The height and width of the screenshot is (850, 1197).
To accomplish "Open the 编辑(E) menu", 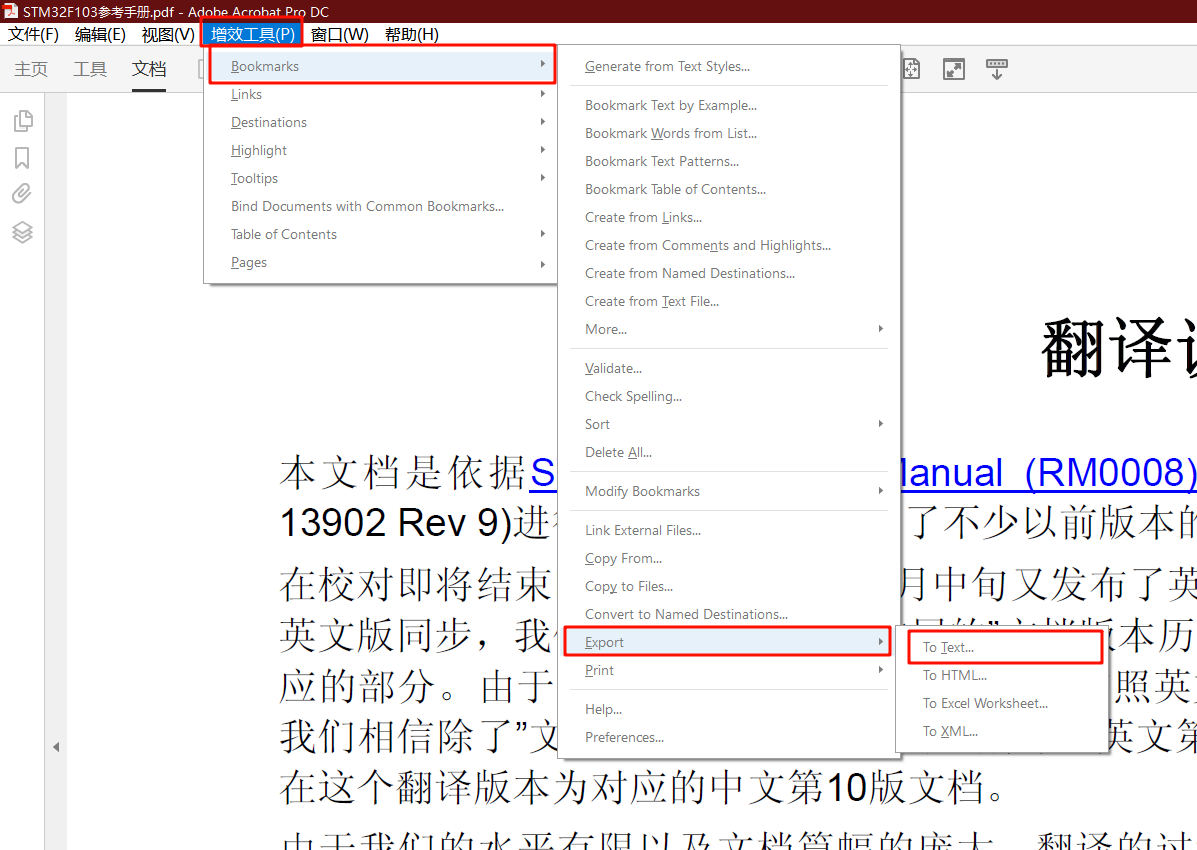I will [100, 34].
